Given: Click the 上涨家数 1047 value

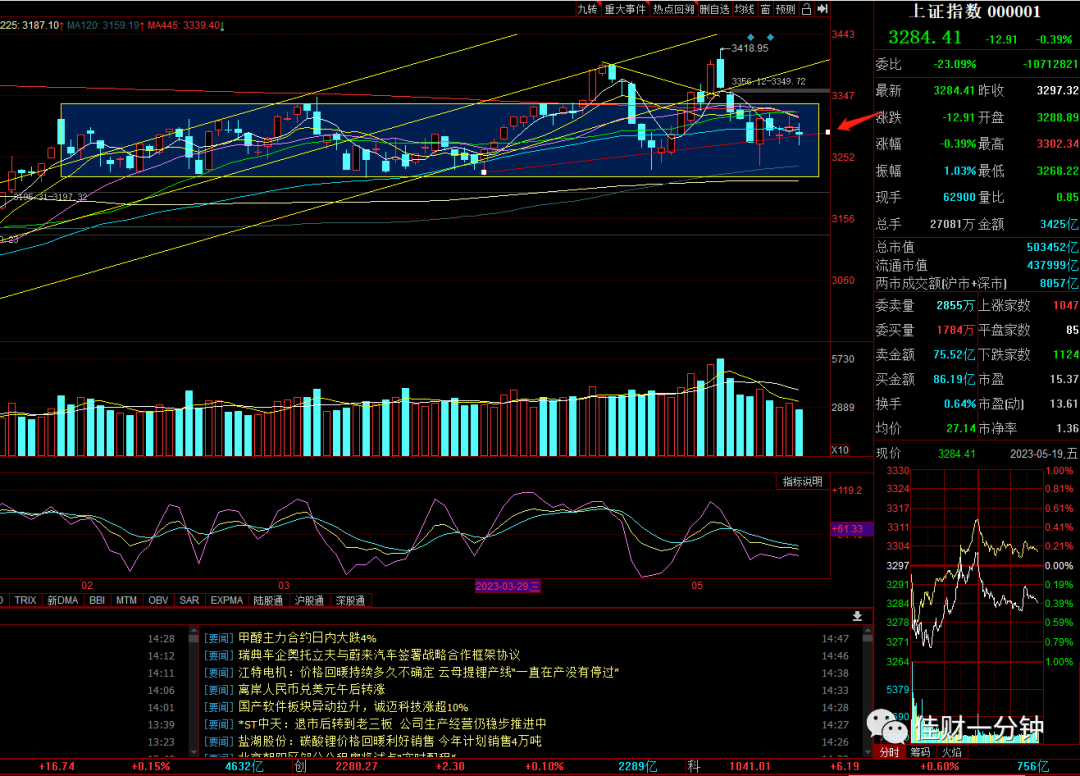Looking at the screenshot, I should pos(1066,306).
